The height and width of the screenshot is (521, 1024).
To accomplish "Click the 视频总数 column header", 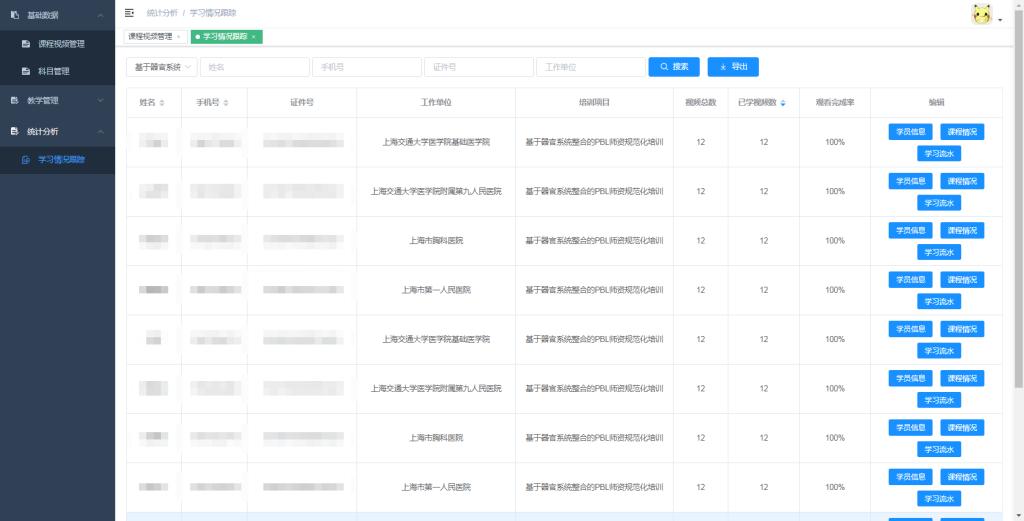I will click(x=701, y=103).
